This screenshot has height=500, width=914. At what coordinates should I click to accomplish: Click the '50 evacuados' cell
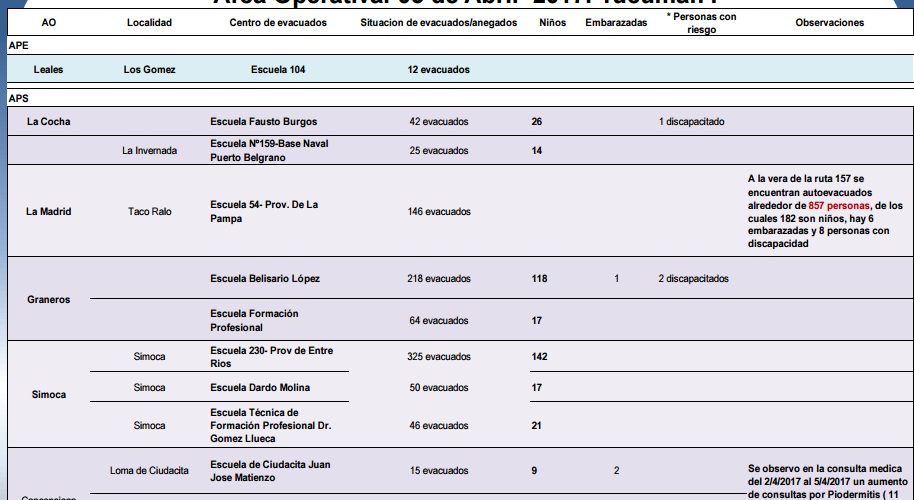(438, 388)
